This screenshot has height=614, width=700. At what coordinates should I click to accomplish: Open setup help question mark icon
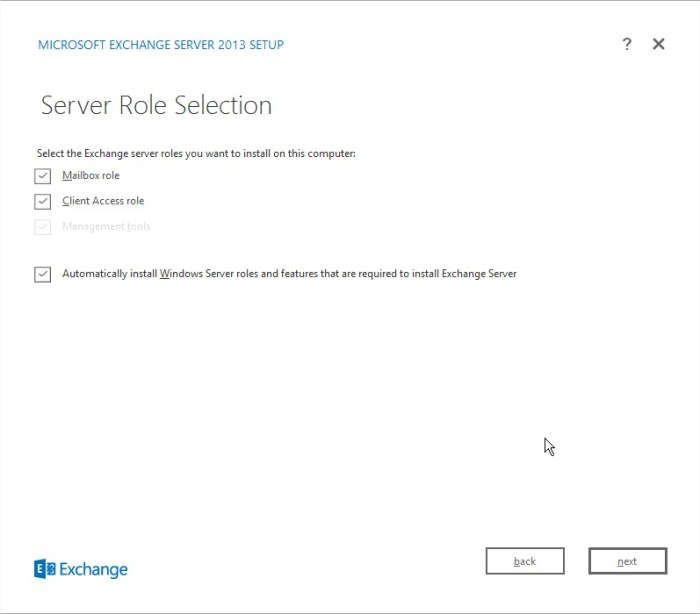(627, 44)
